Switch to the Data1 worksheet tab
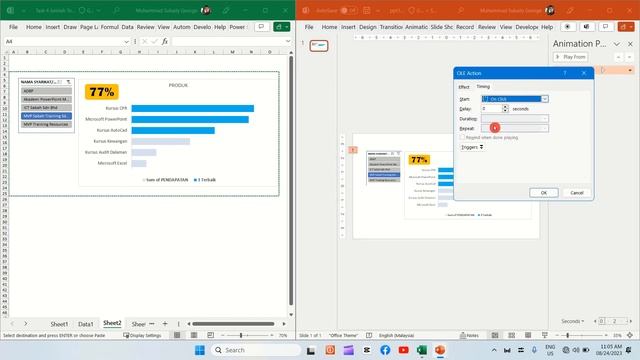 (x=86, y=324)
